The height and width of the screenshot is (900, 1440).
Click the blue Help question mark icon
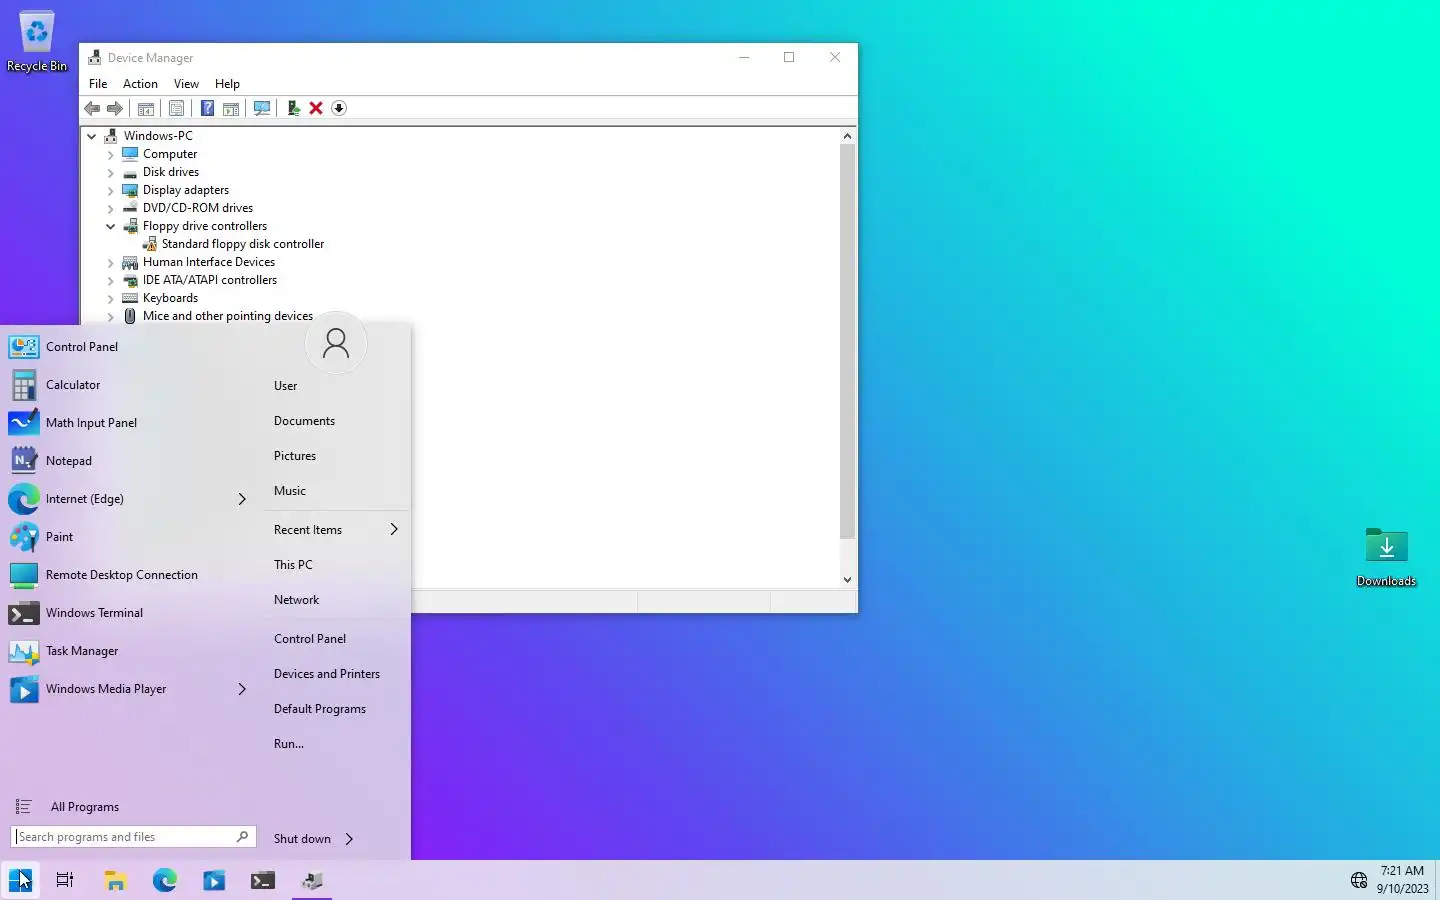[207, 108]
